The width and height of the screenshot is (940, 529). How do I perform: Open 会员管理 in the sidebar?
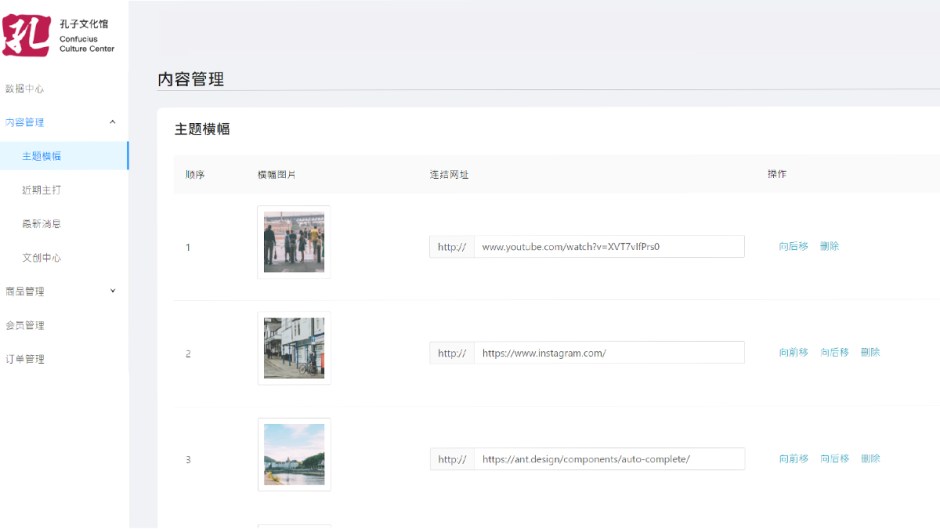pos(25,325)
